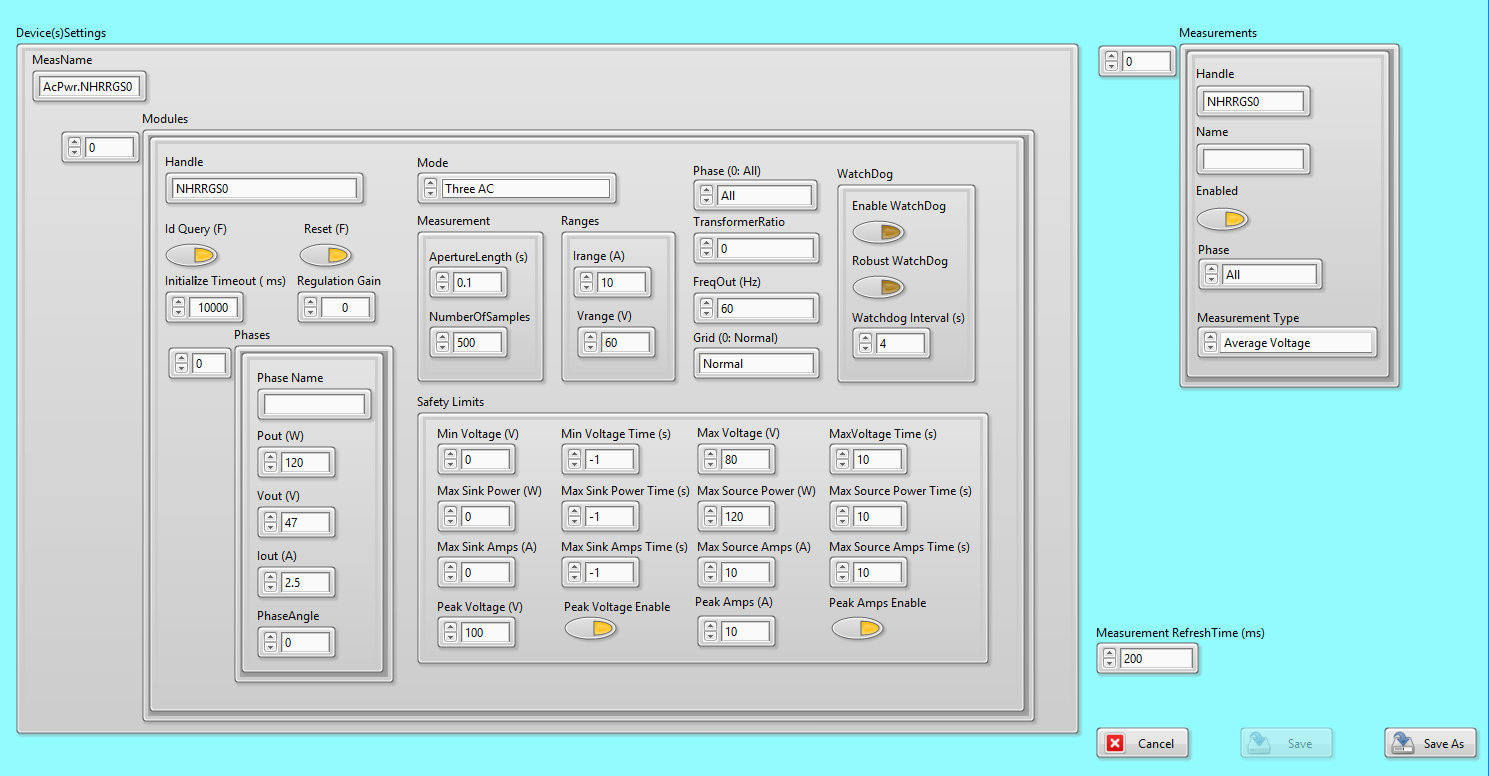
Task: Click the Measurements Handle field
Action: 1254,101
